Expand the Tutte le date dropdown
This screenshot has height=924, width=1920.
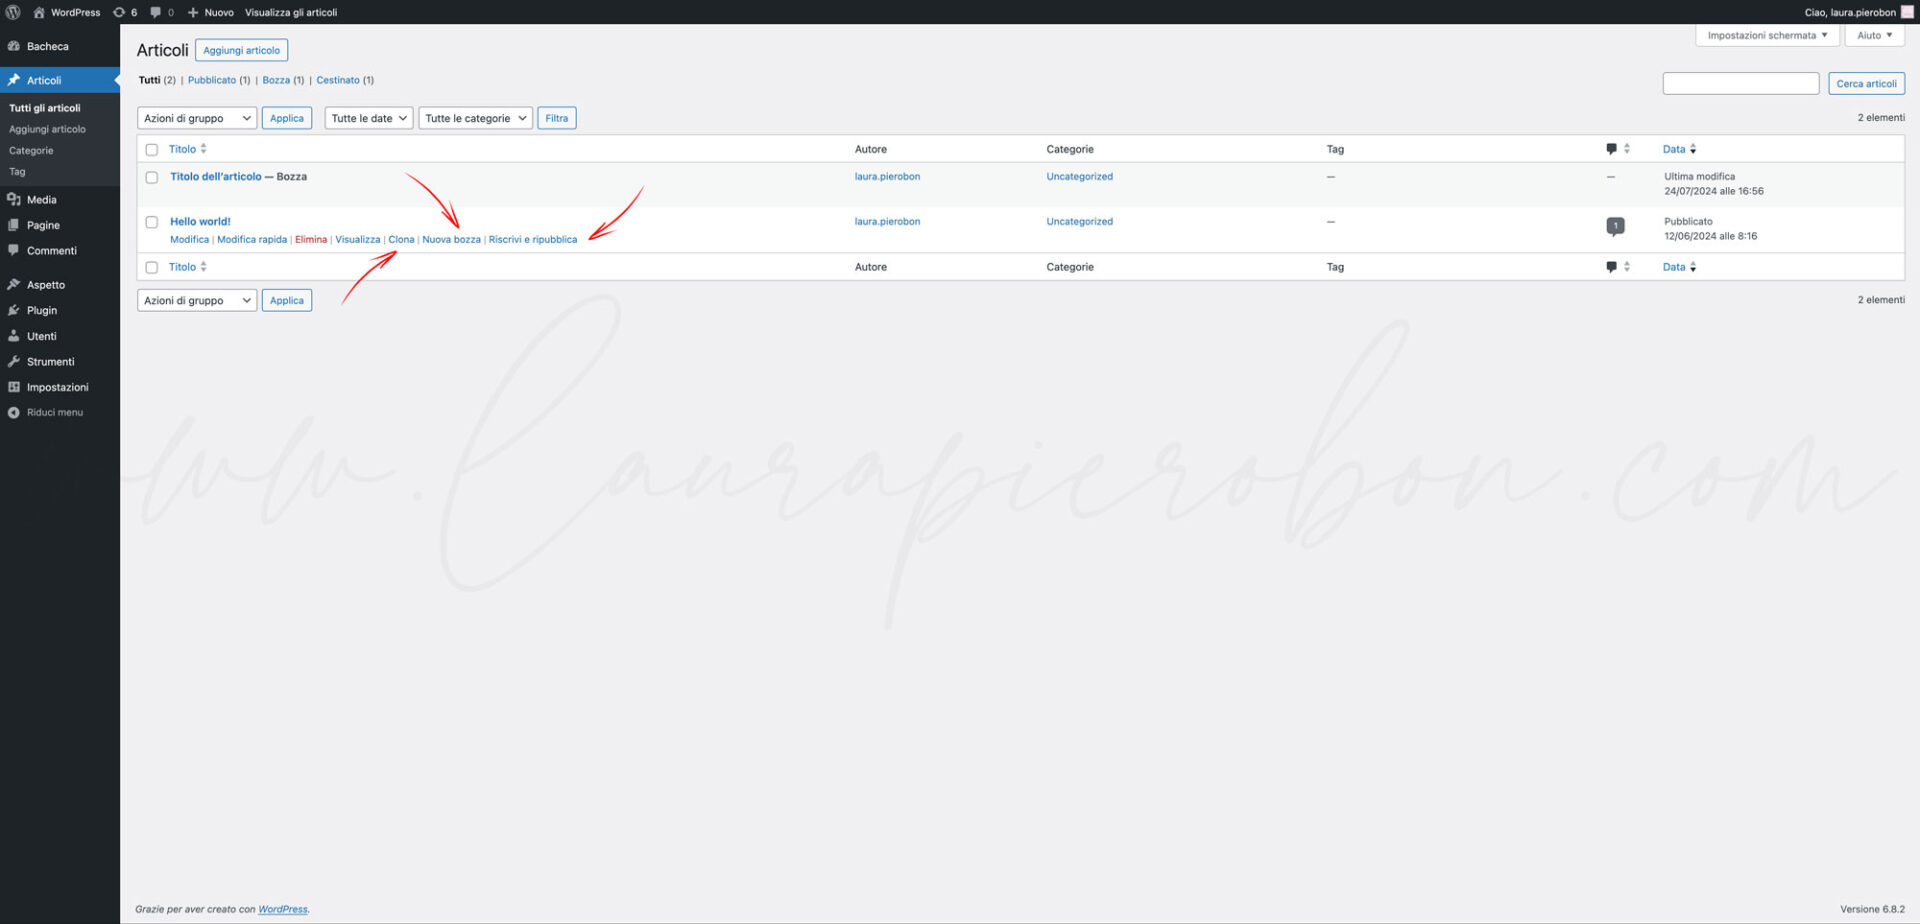pos(368,118)
